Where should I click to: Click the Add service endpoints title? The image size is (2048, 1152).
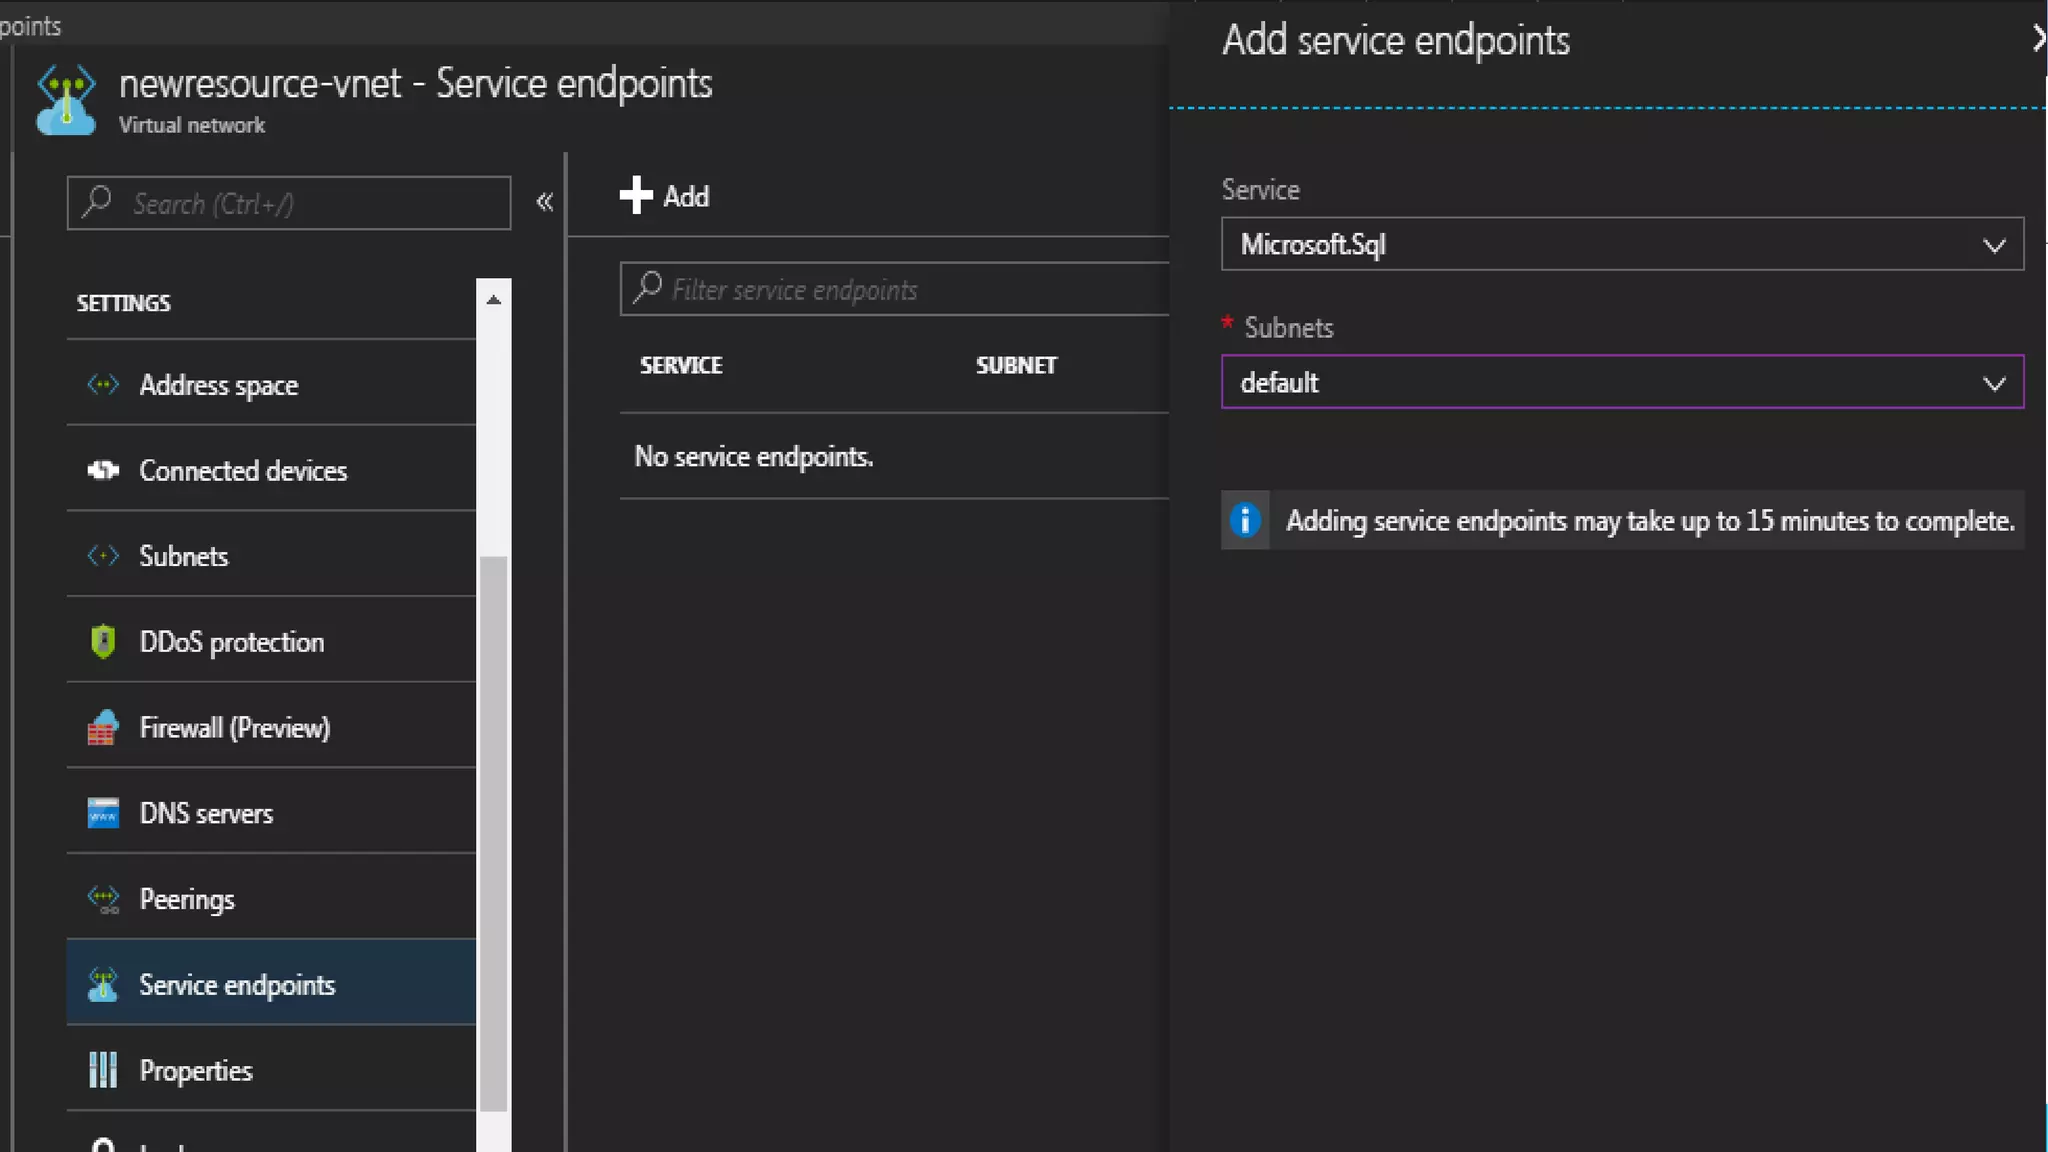pyautogui.click(x=1396, y=40)
